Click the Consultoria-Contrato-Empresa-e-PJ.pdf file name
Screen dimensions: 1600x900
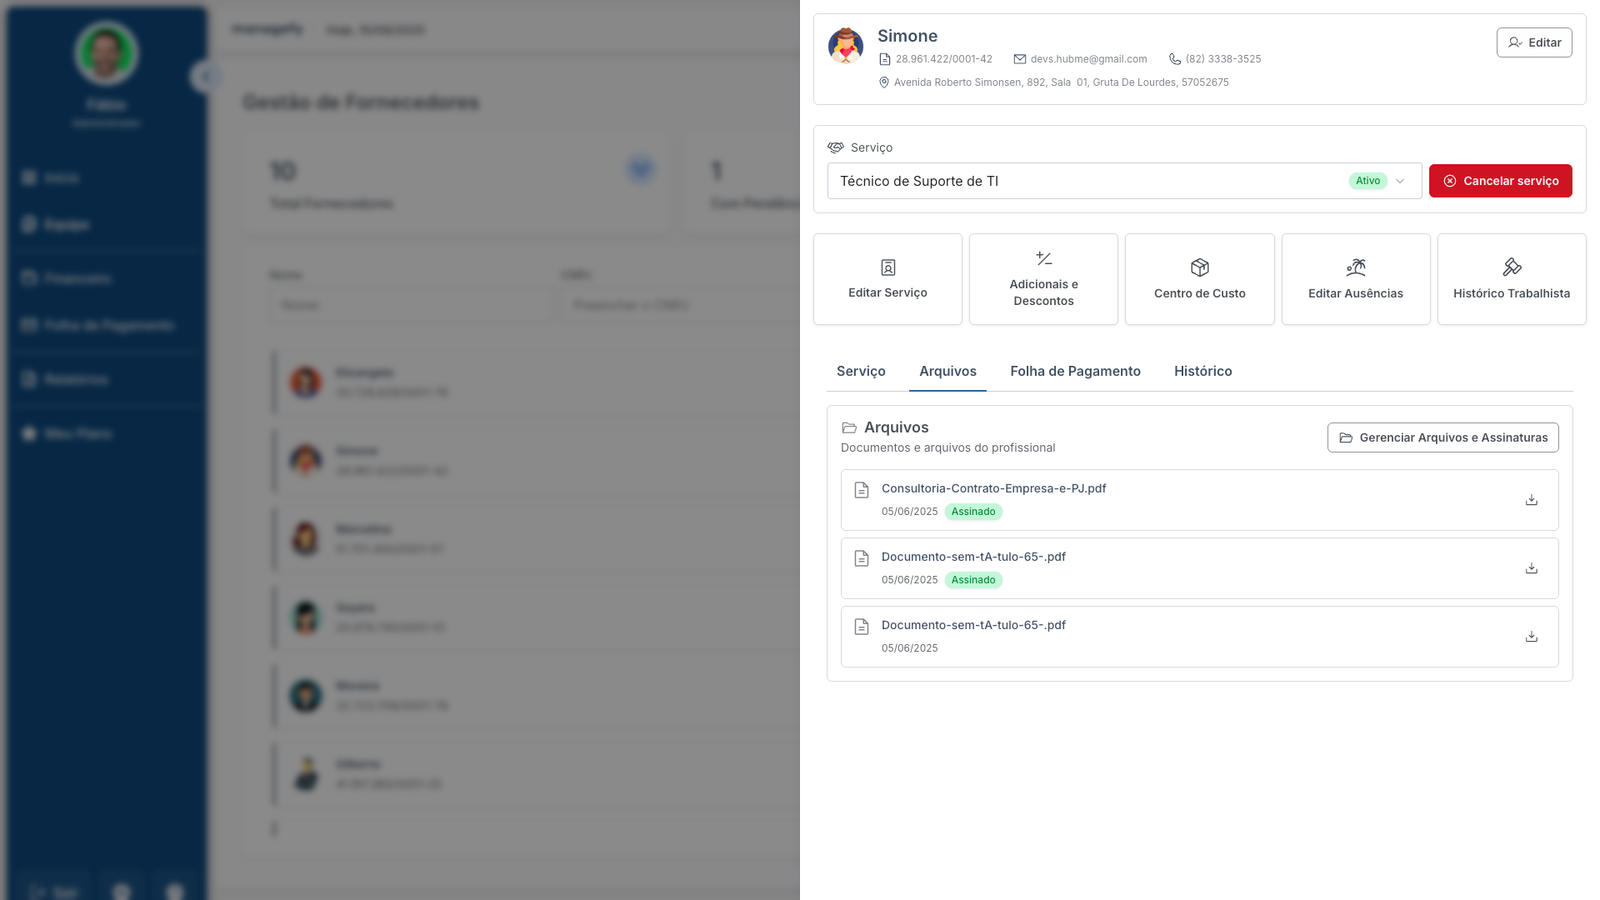(993, 488)
